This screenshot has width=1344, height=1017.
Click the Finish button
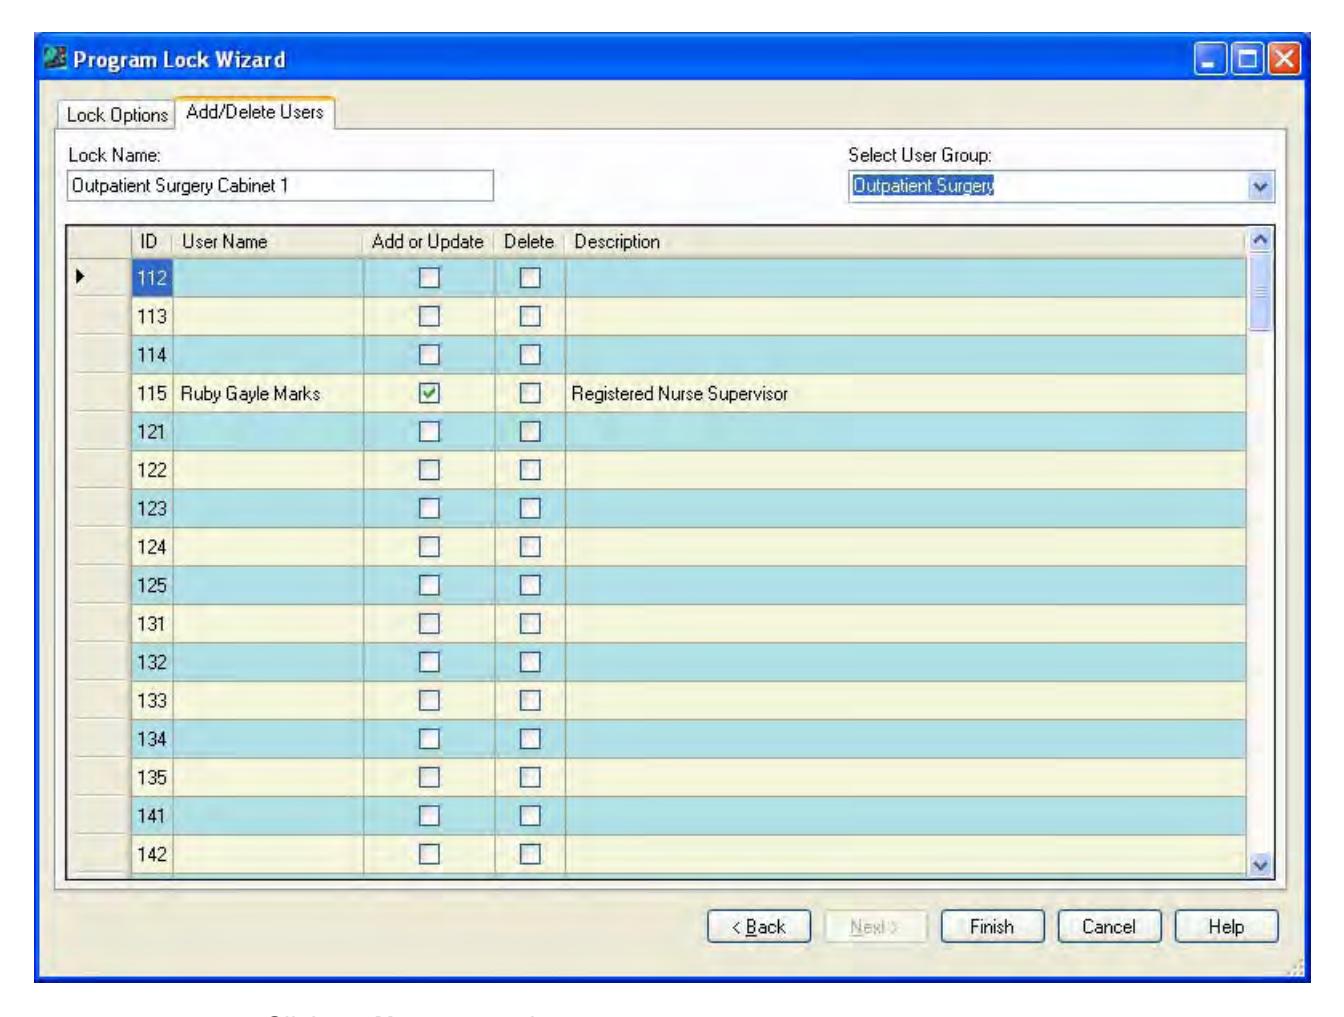point(992,927)
